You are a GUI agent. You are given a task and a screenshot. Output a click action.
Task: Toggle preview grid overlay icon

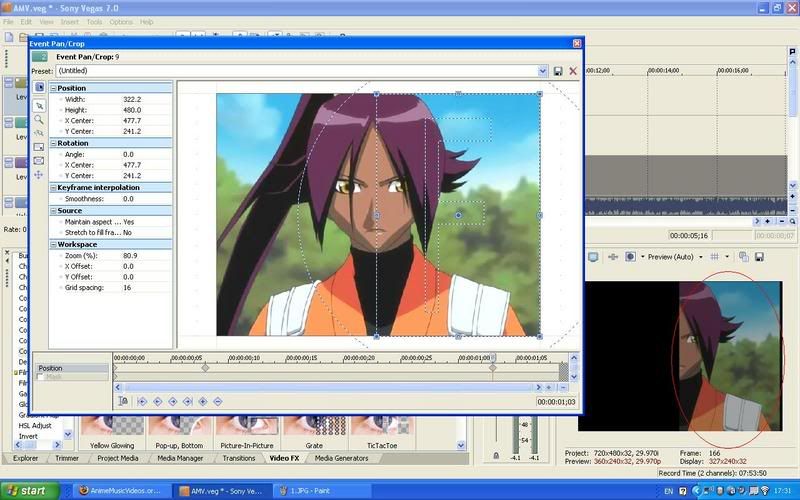[715, 257]
